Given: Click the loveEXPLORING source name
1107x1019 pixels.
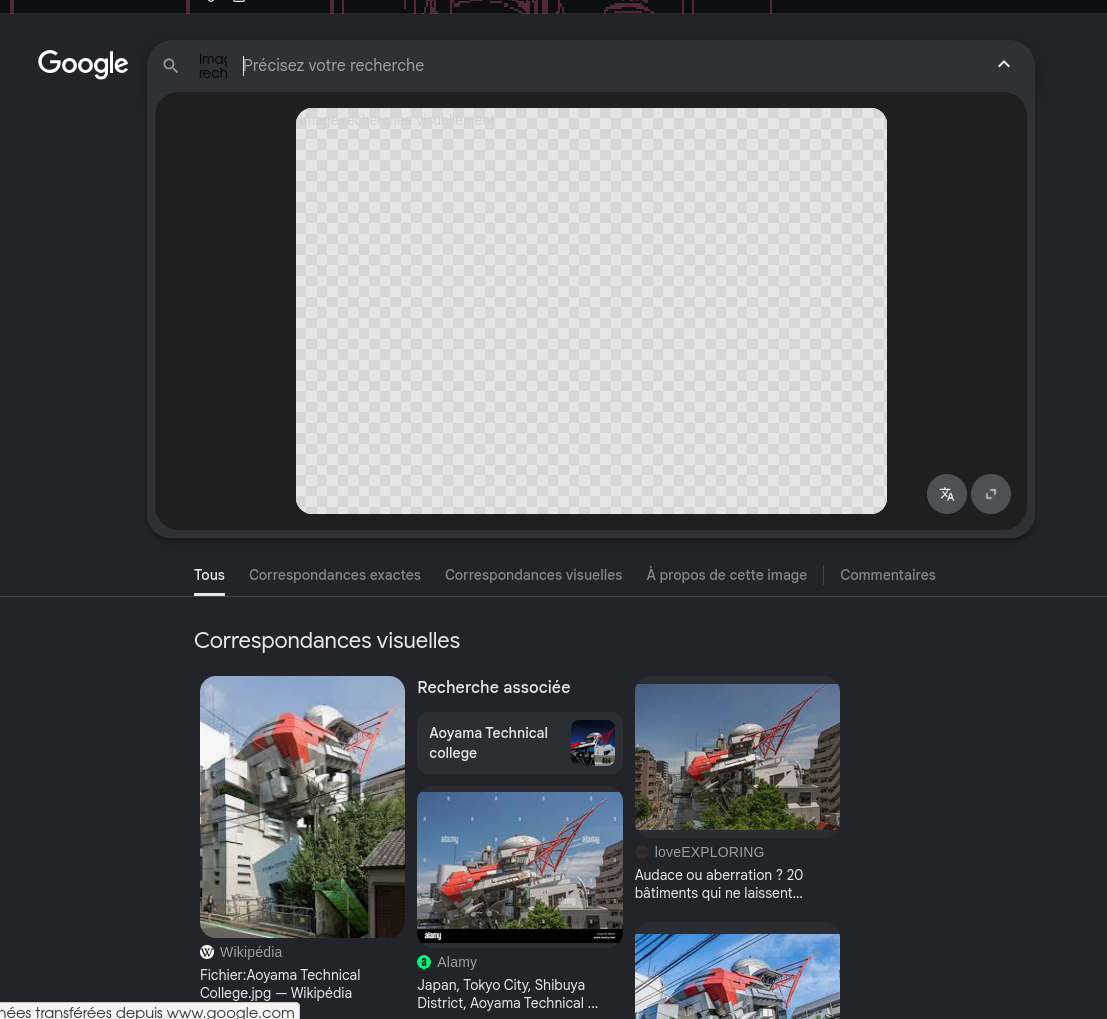Looking at the screenshot, I should [709, 852].
